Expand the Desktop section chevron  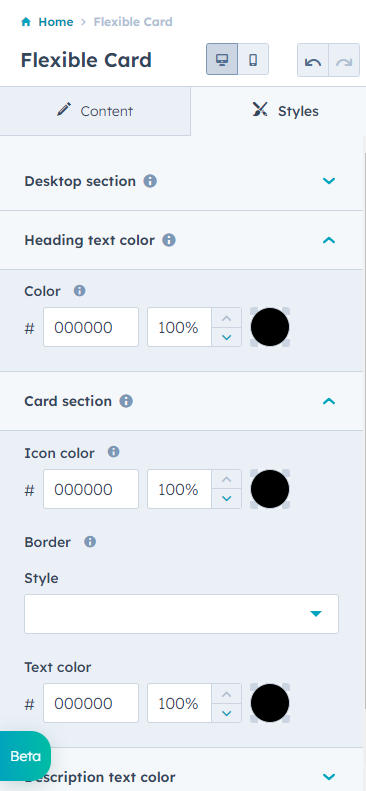pos(329,181)
